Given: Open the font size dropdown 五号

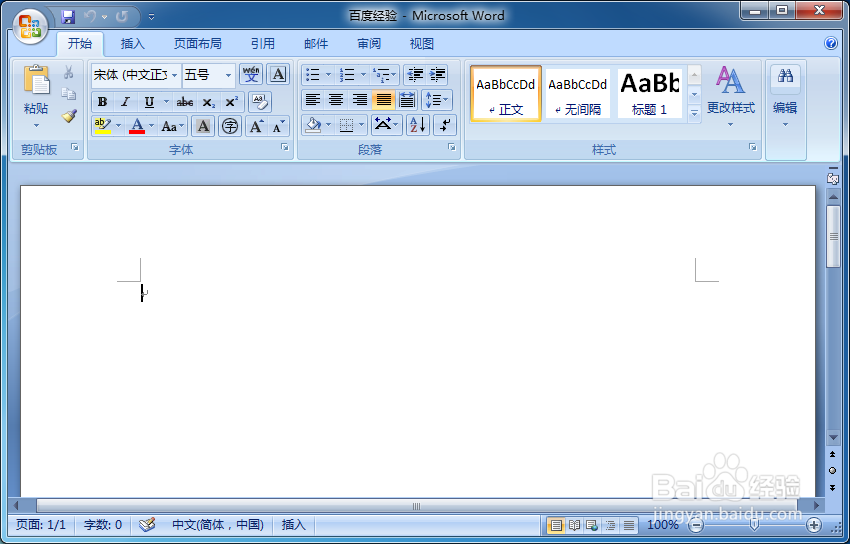Looking at the screenshot, I should pyautogui.click(x=228, y=75).
